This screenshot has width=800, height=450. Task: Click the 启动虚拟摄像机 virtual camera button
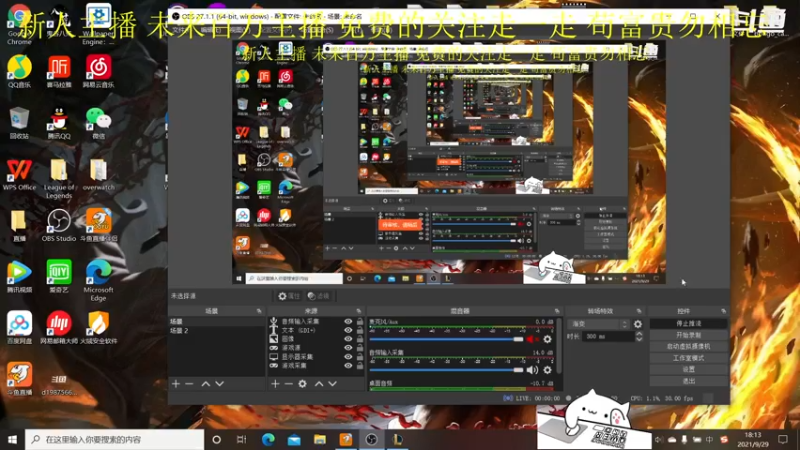pos(688,346)
